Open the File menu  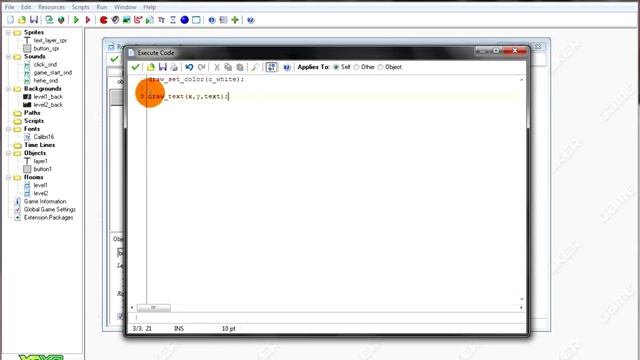click(9, 7)
